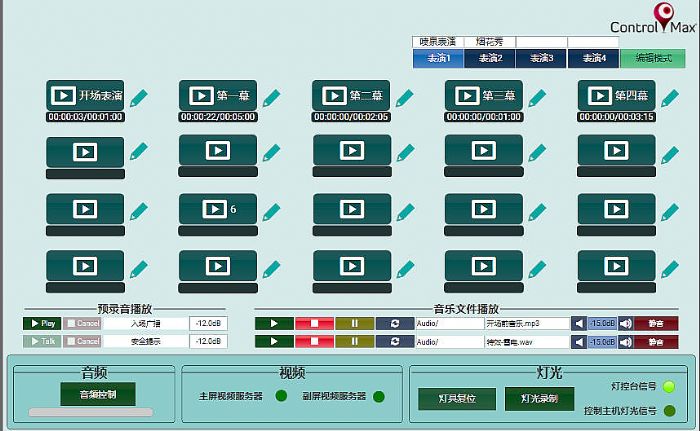Viewport: 700px width, 431px height.
Task: Click the 控制主机灯光信号 indicator light
Action: coord(670,410)
